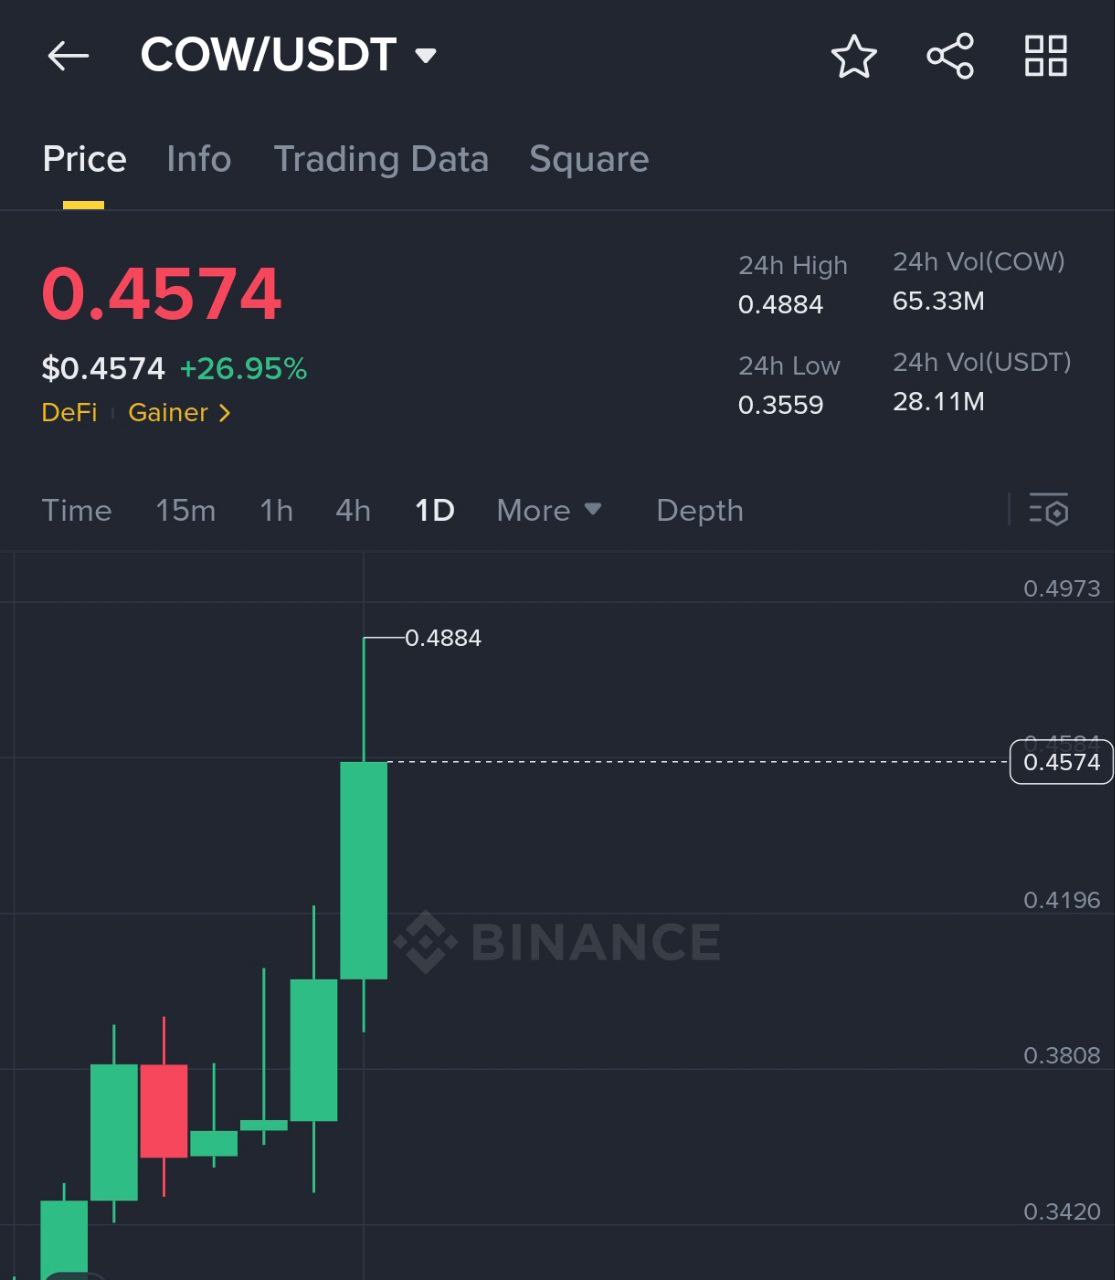Open the Gainer ranking chevron
1115x1280 pixels.
pyautogui.click(x=225, y=413)
